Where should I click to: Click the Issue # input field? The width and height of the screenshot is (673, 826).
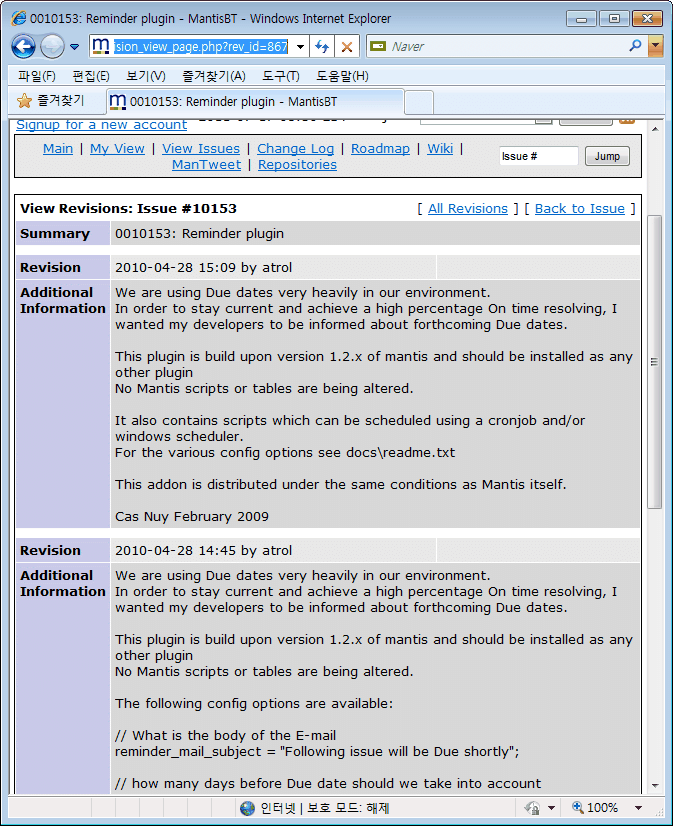tap(538, 156)
